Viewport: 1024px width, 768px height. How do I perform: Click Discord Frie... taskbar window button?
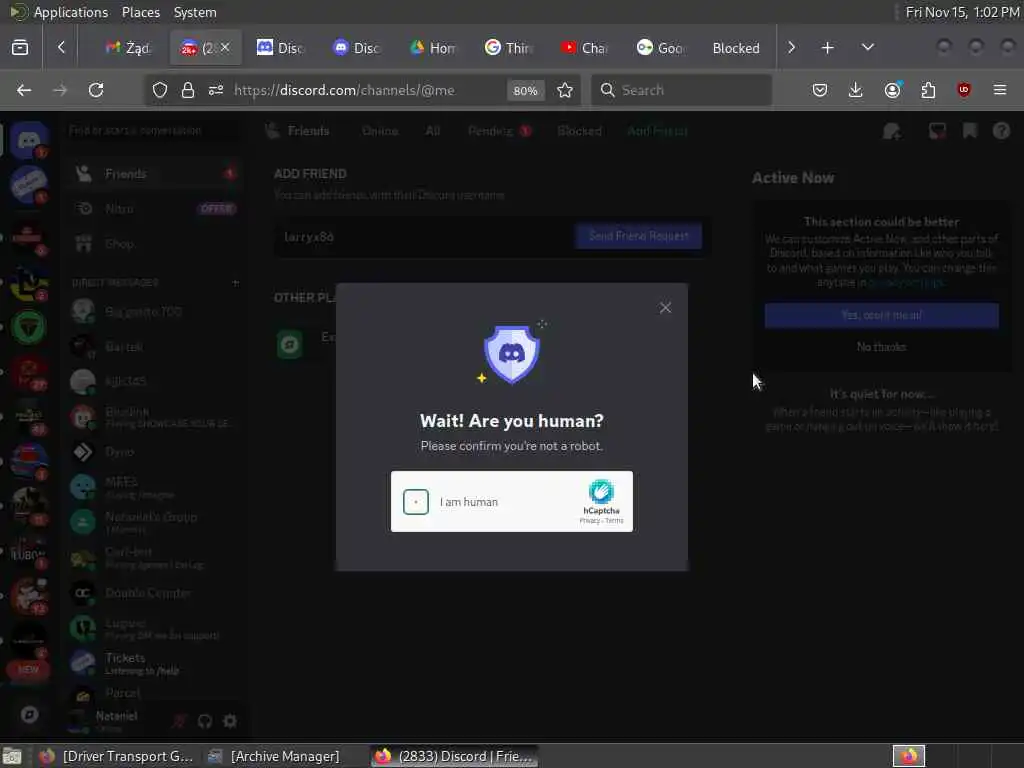[455, 756]
